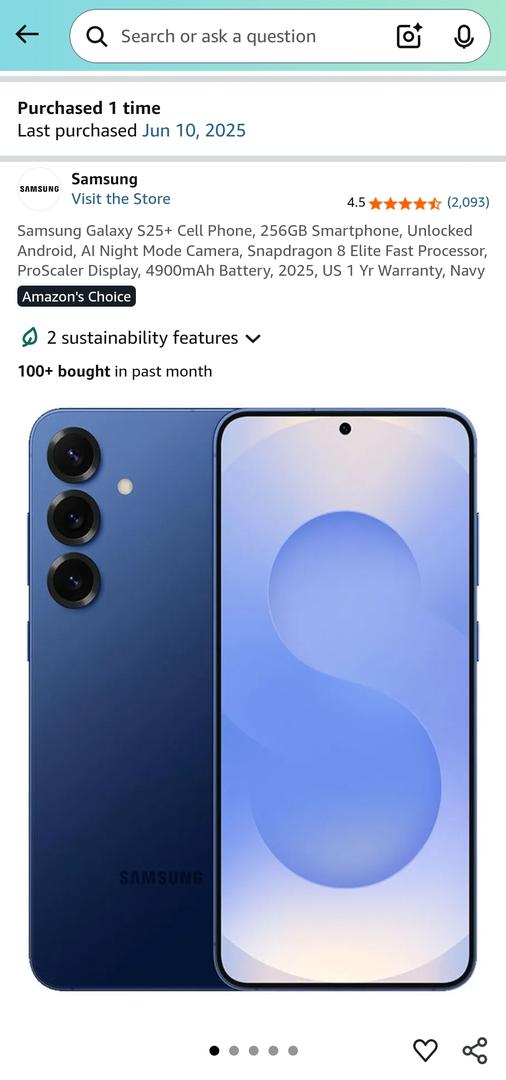Screen dimensions: 506x1080
Task: Open the Galaxy S25+ product image
Action: [x=253, y=699]
